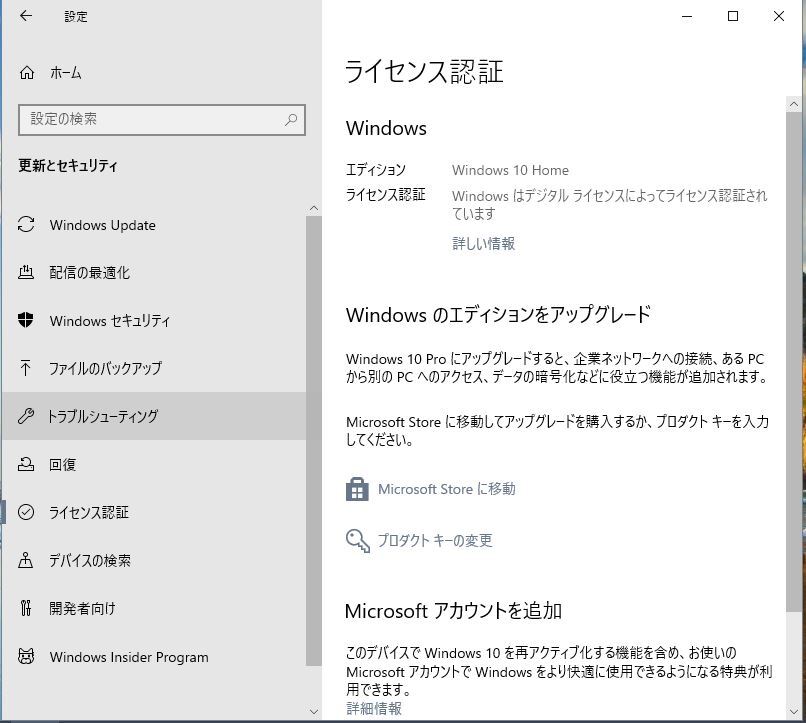Click the 回復 recovery icon
This screenshot has height=723, width=806.
(x=26, y=464)
